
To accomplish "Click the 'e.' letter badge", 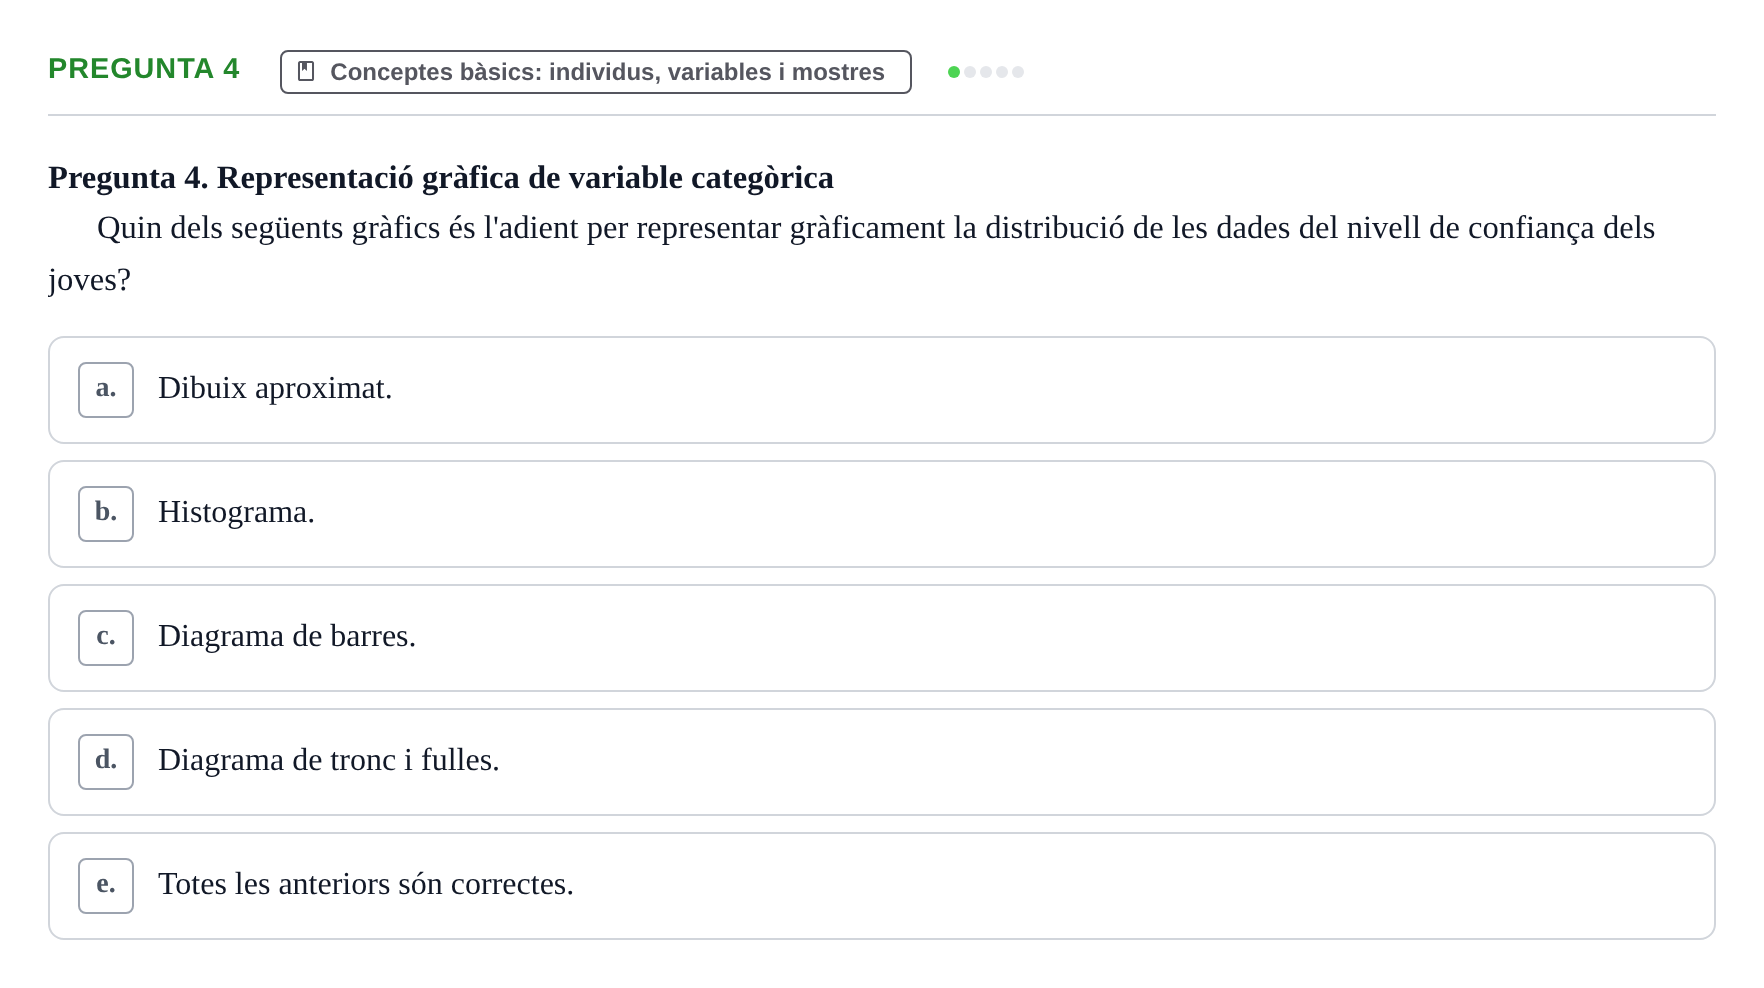I will tap(106, 886).
